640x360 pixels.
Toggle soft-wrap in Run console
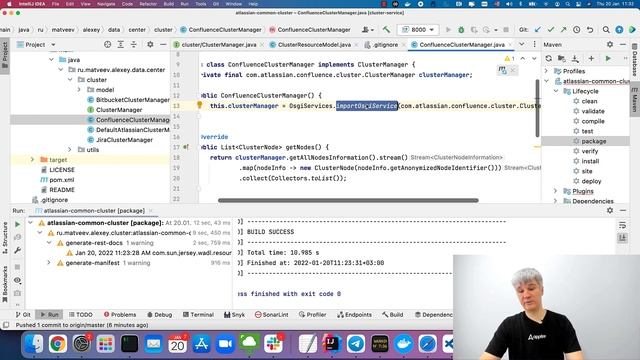[x=622, y=225]
